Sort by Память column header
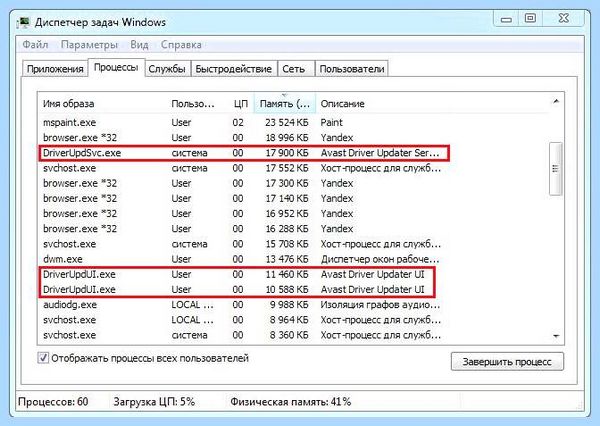Viewport: 600px width, 426px height. 285,103
